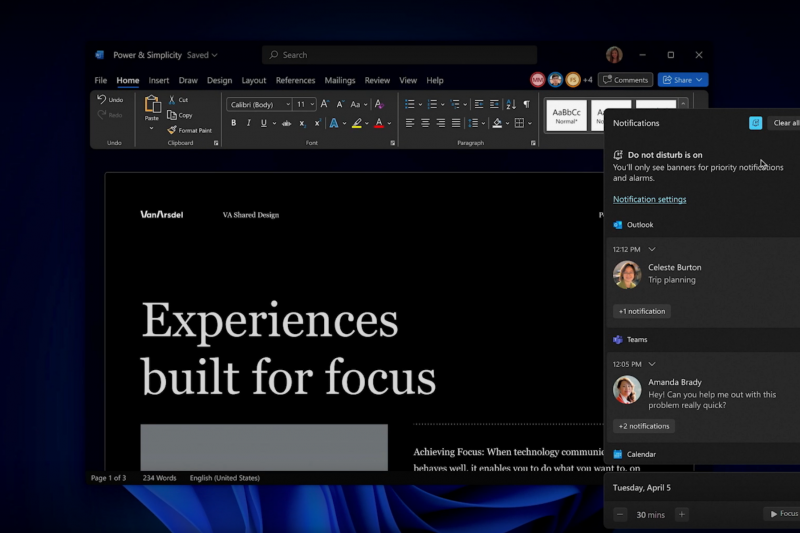Toggle do not disturb in Notifications header
This screenshot has width=800, height=533.
755,123
